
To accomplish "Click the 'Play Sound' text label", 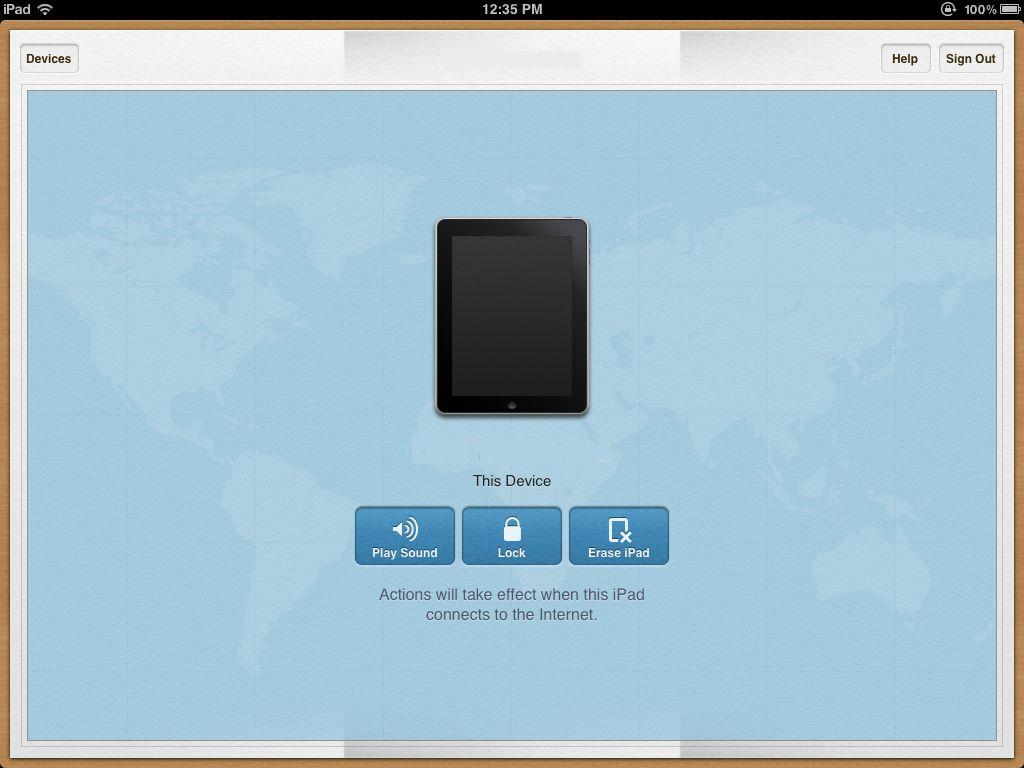I will [x=405, y=553].
